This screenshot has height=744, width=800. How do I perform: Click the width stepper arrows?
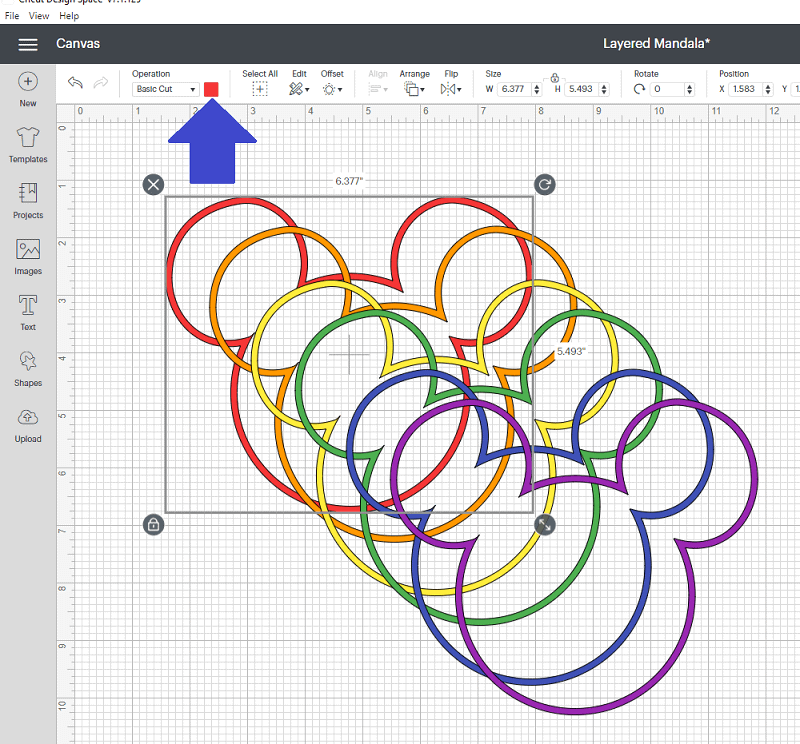(x=537, y=89)
